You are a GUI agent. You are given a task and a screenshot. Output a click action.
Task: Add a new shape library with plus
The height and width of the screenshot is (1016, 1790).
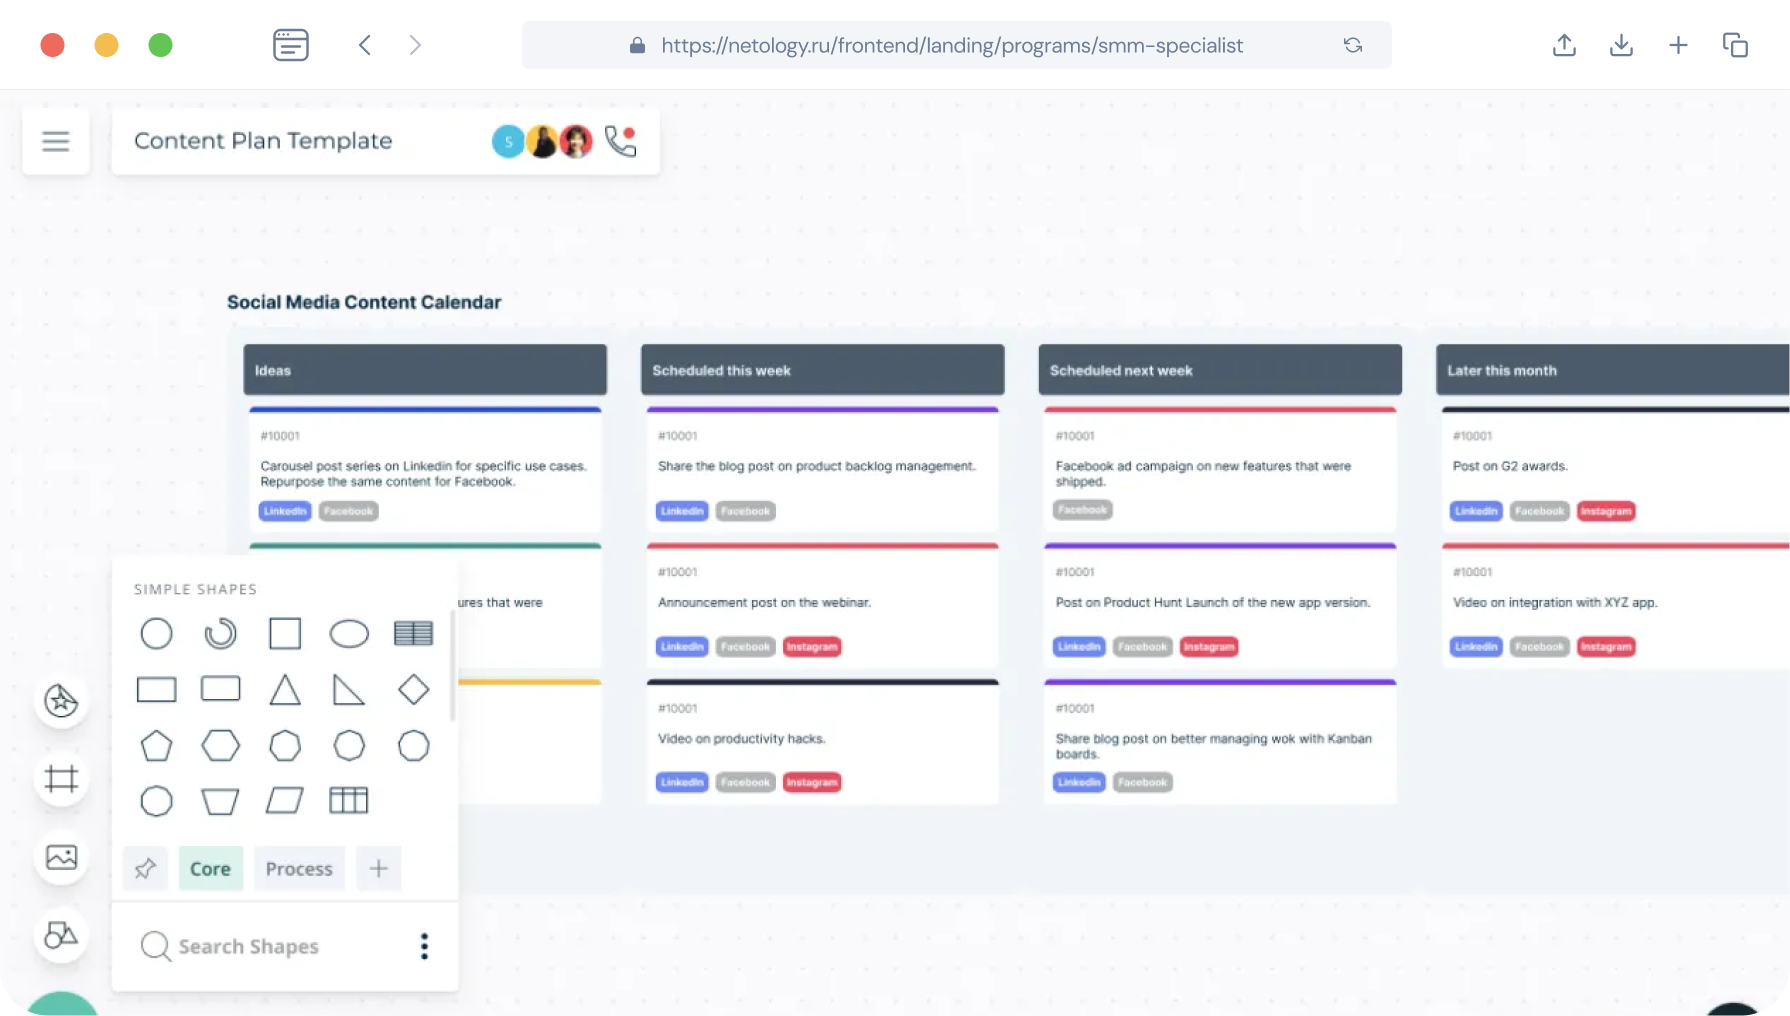378,868
